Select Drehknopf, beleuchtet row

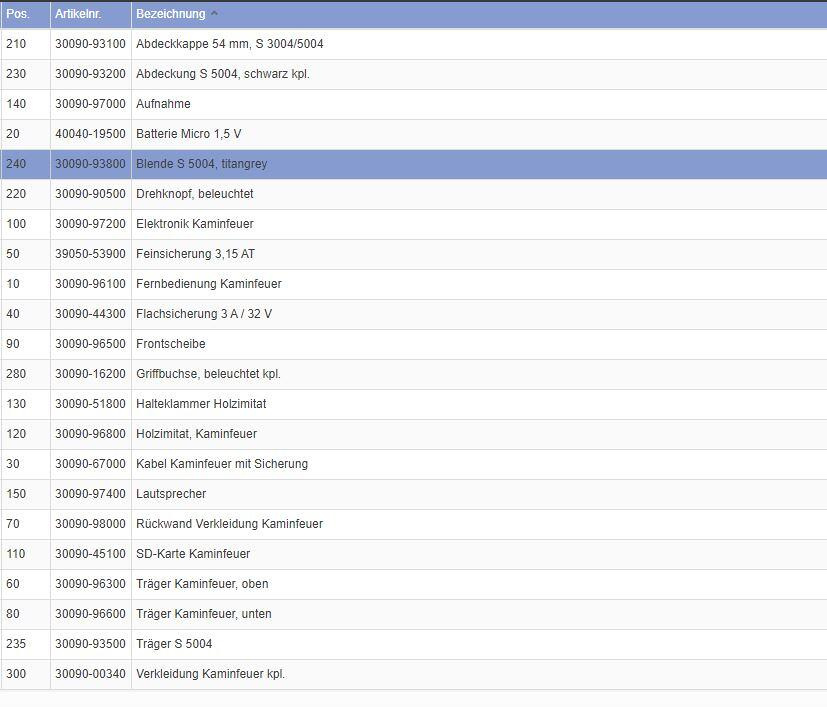pyautogui.click(x=194, y=194)
